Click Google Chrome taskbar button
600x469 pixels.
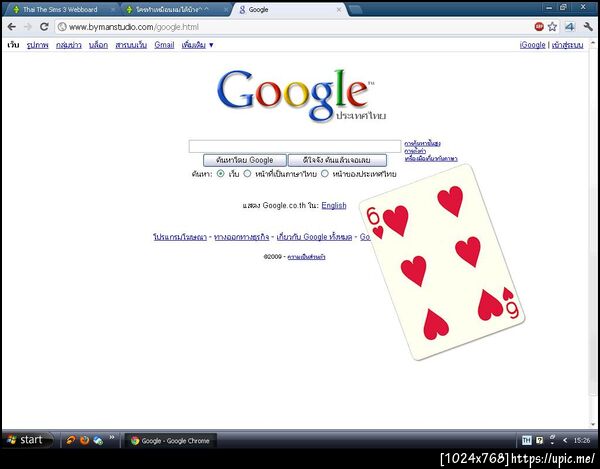(171, 441)
